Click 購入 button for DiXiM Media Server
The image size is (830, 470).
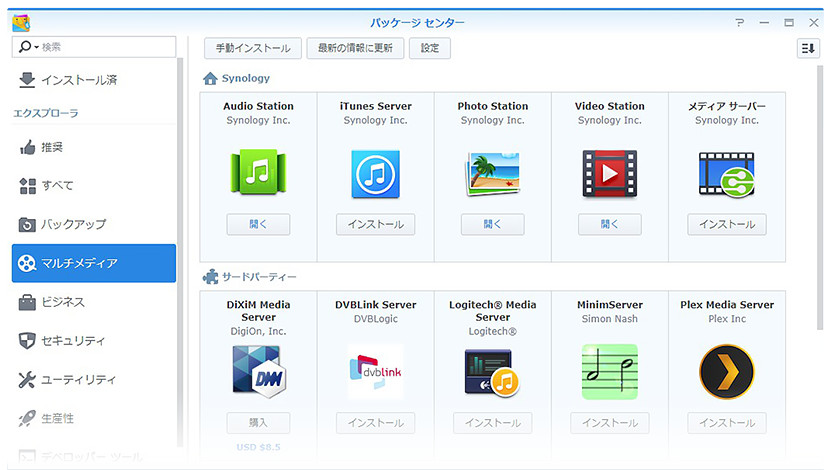258,423
